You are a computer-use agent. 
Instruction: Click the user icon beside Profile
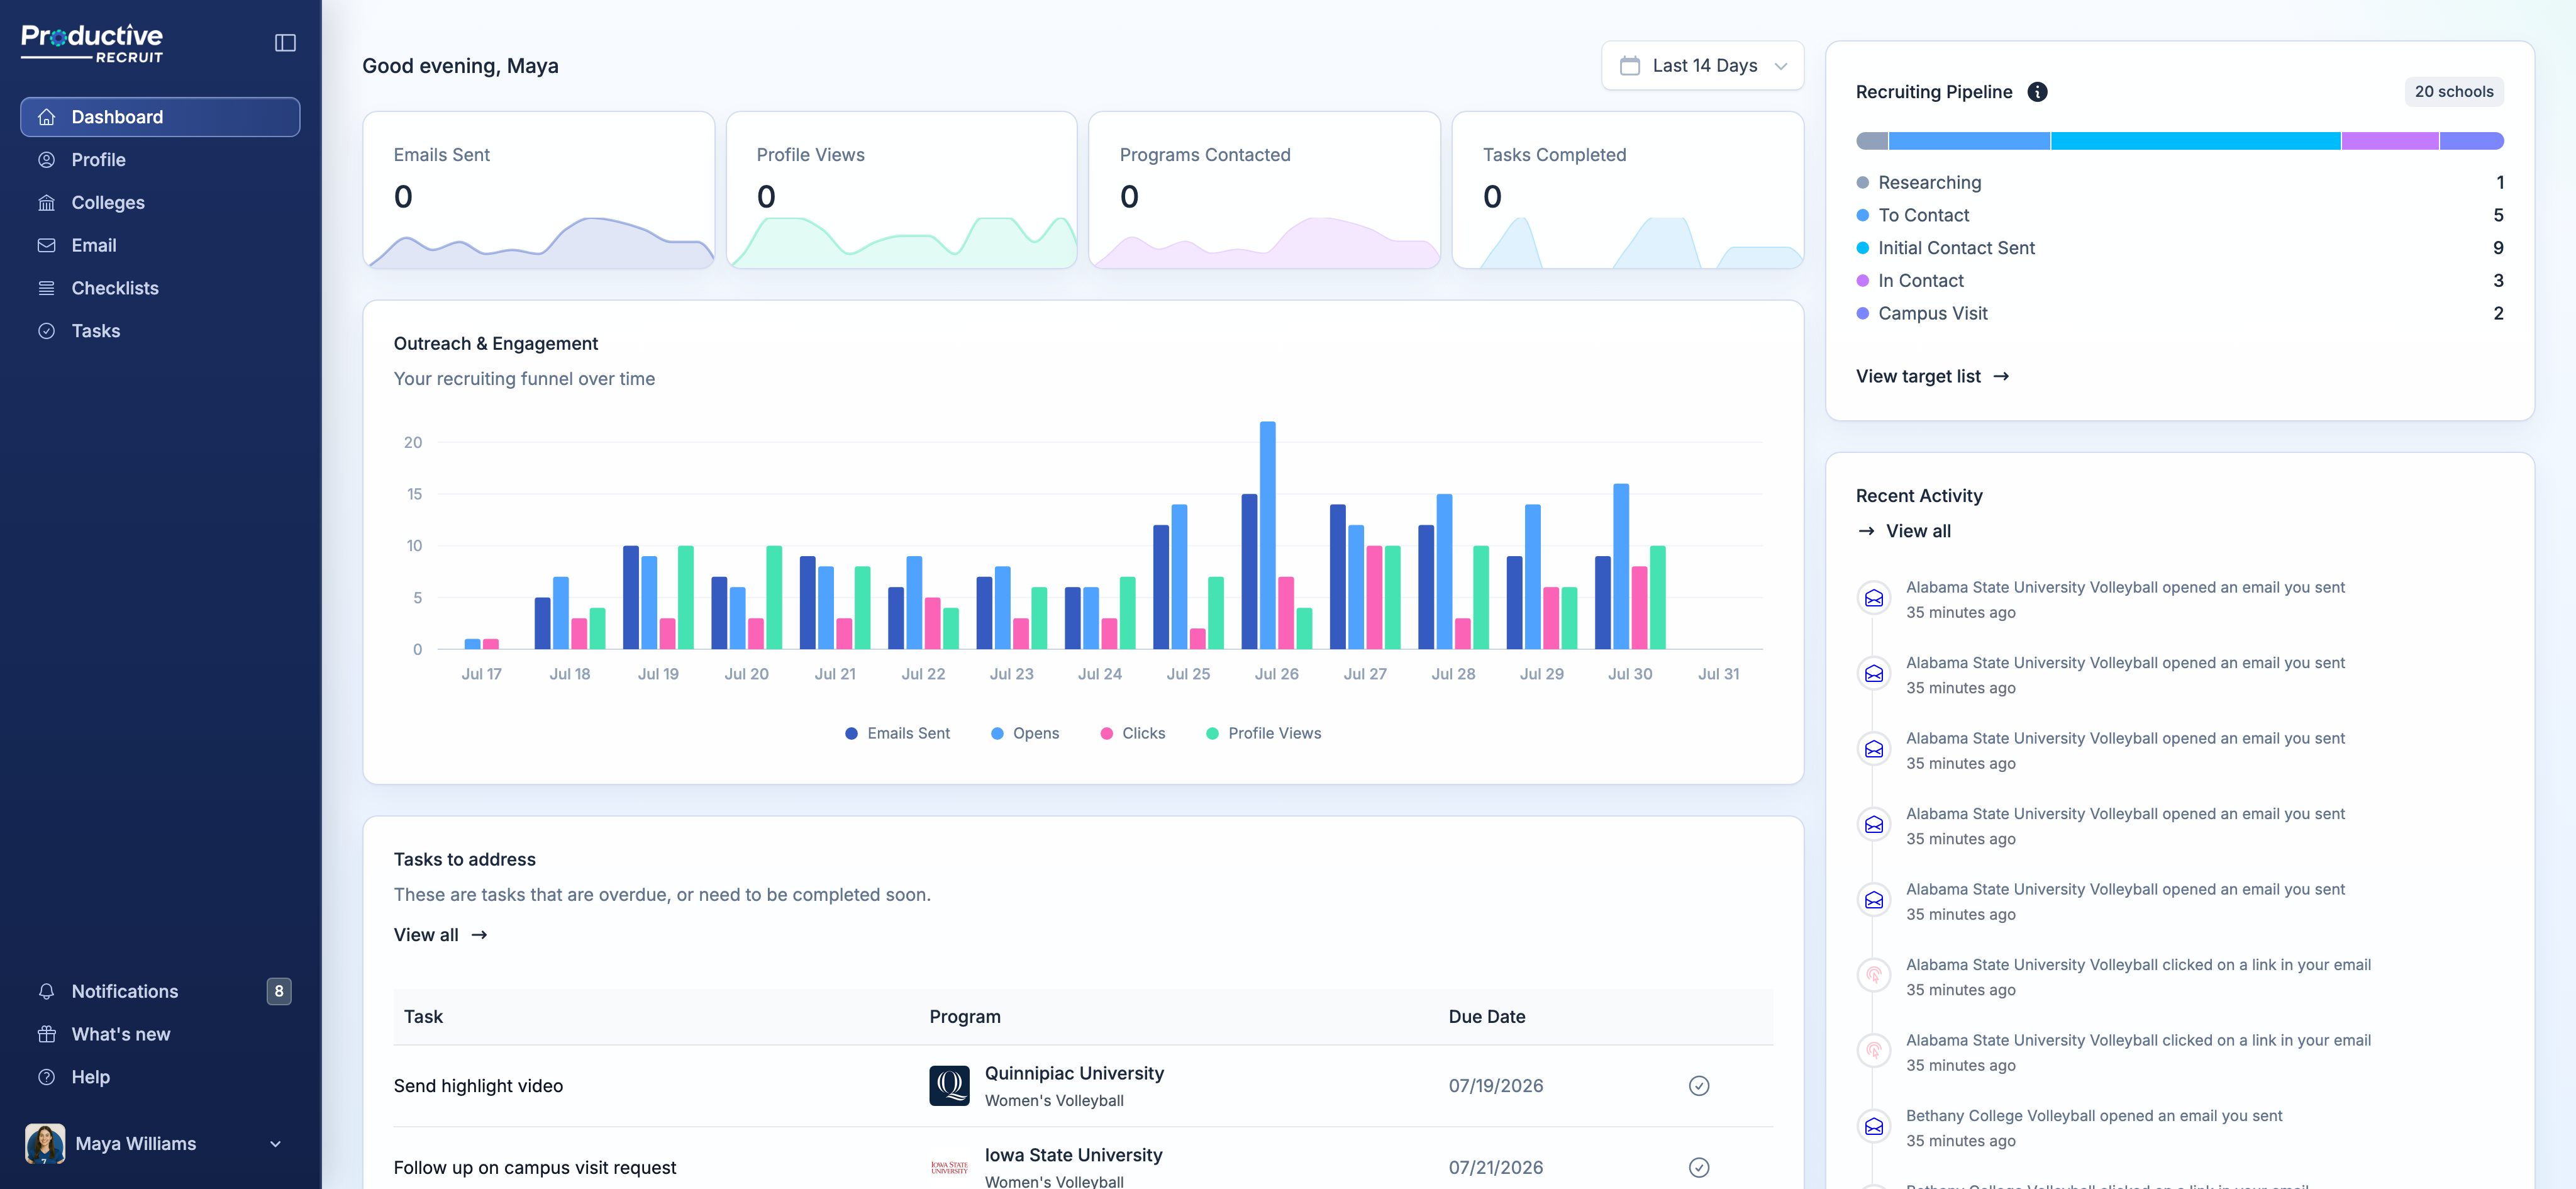pyautogui.click(x=46, y=160)
